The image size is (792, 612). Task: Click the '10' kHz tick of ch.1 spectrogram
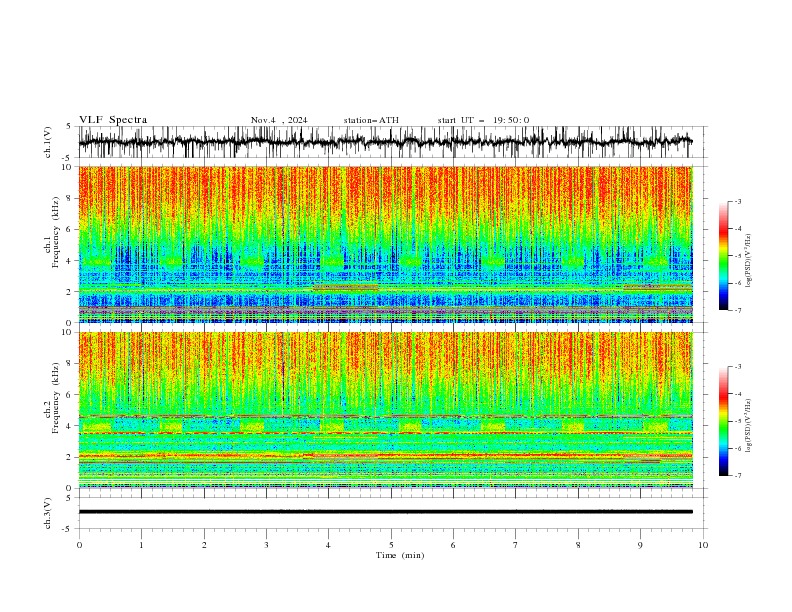tap(67, 167)
